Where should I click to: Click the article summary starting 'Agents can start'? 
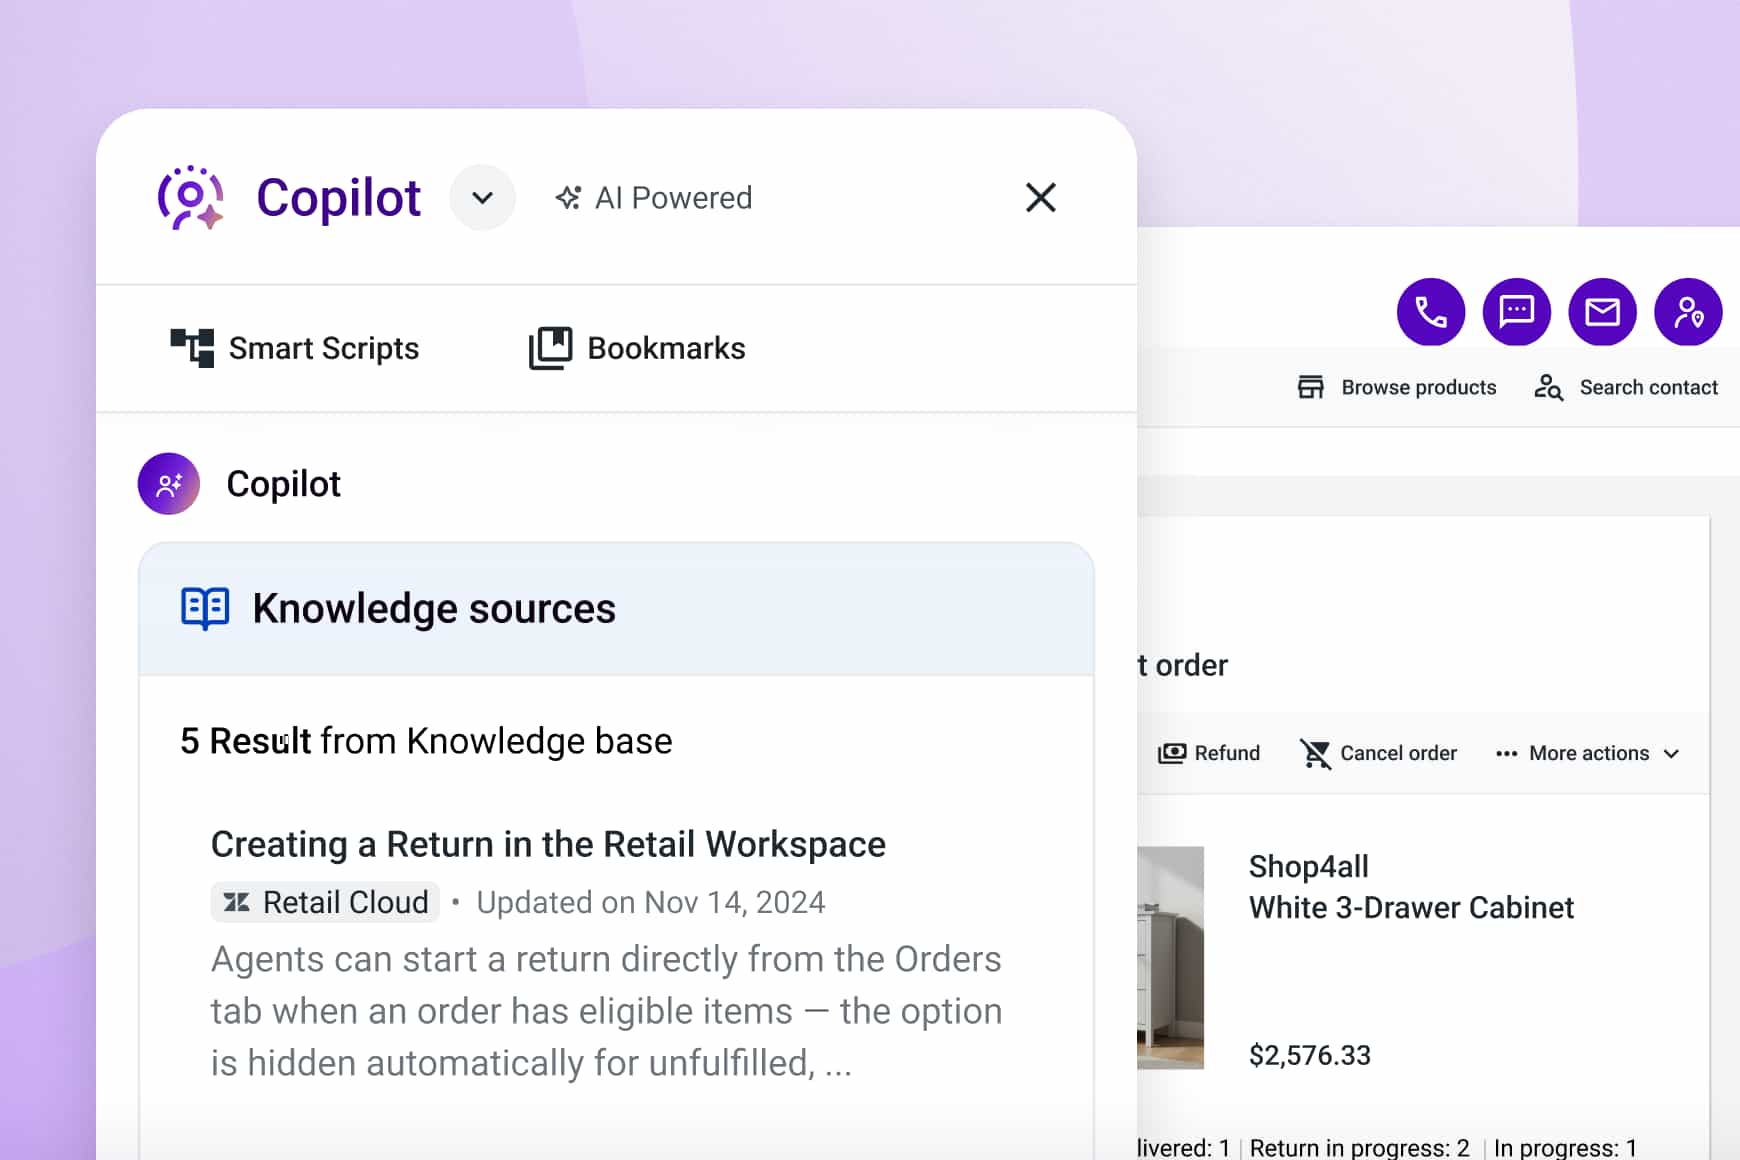tap(606, 1011)
